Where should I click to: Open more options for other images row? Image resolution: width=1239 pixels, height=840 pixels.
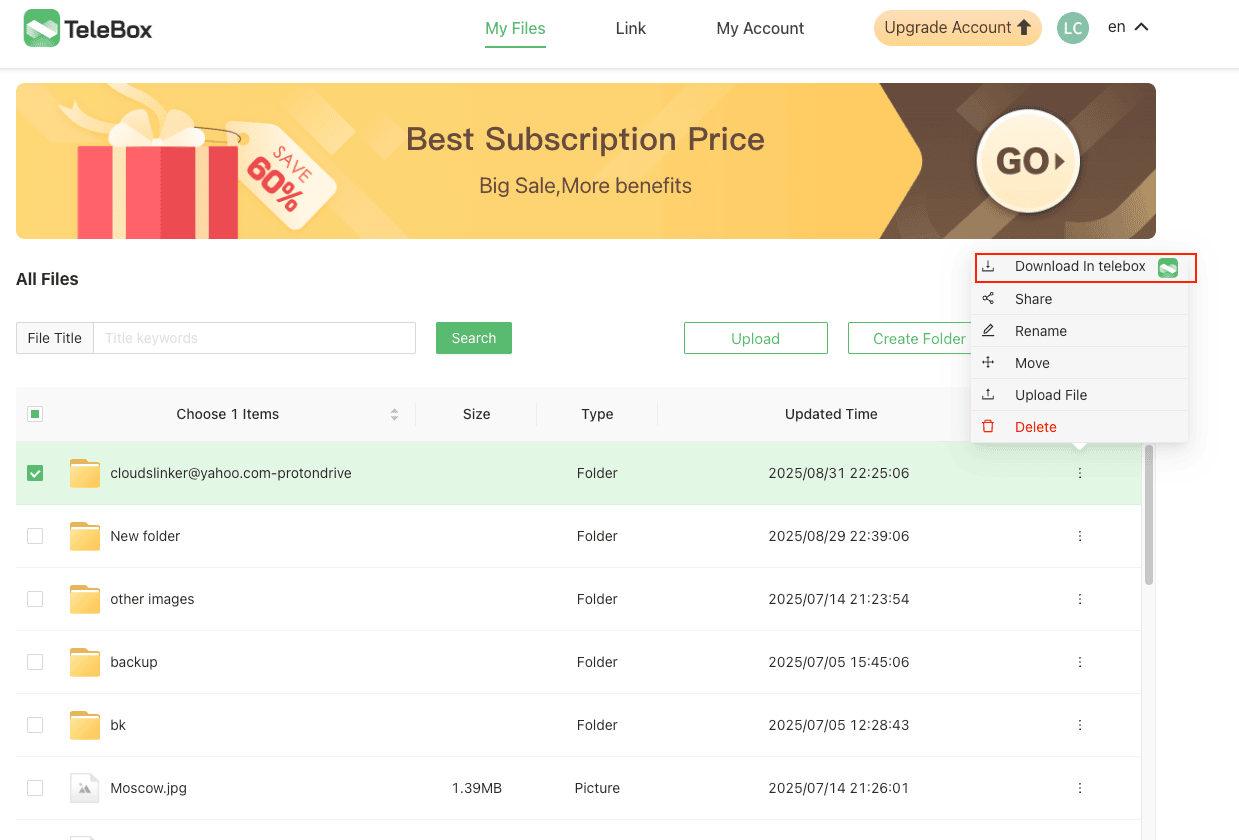(1080, 599)
